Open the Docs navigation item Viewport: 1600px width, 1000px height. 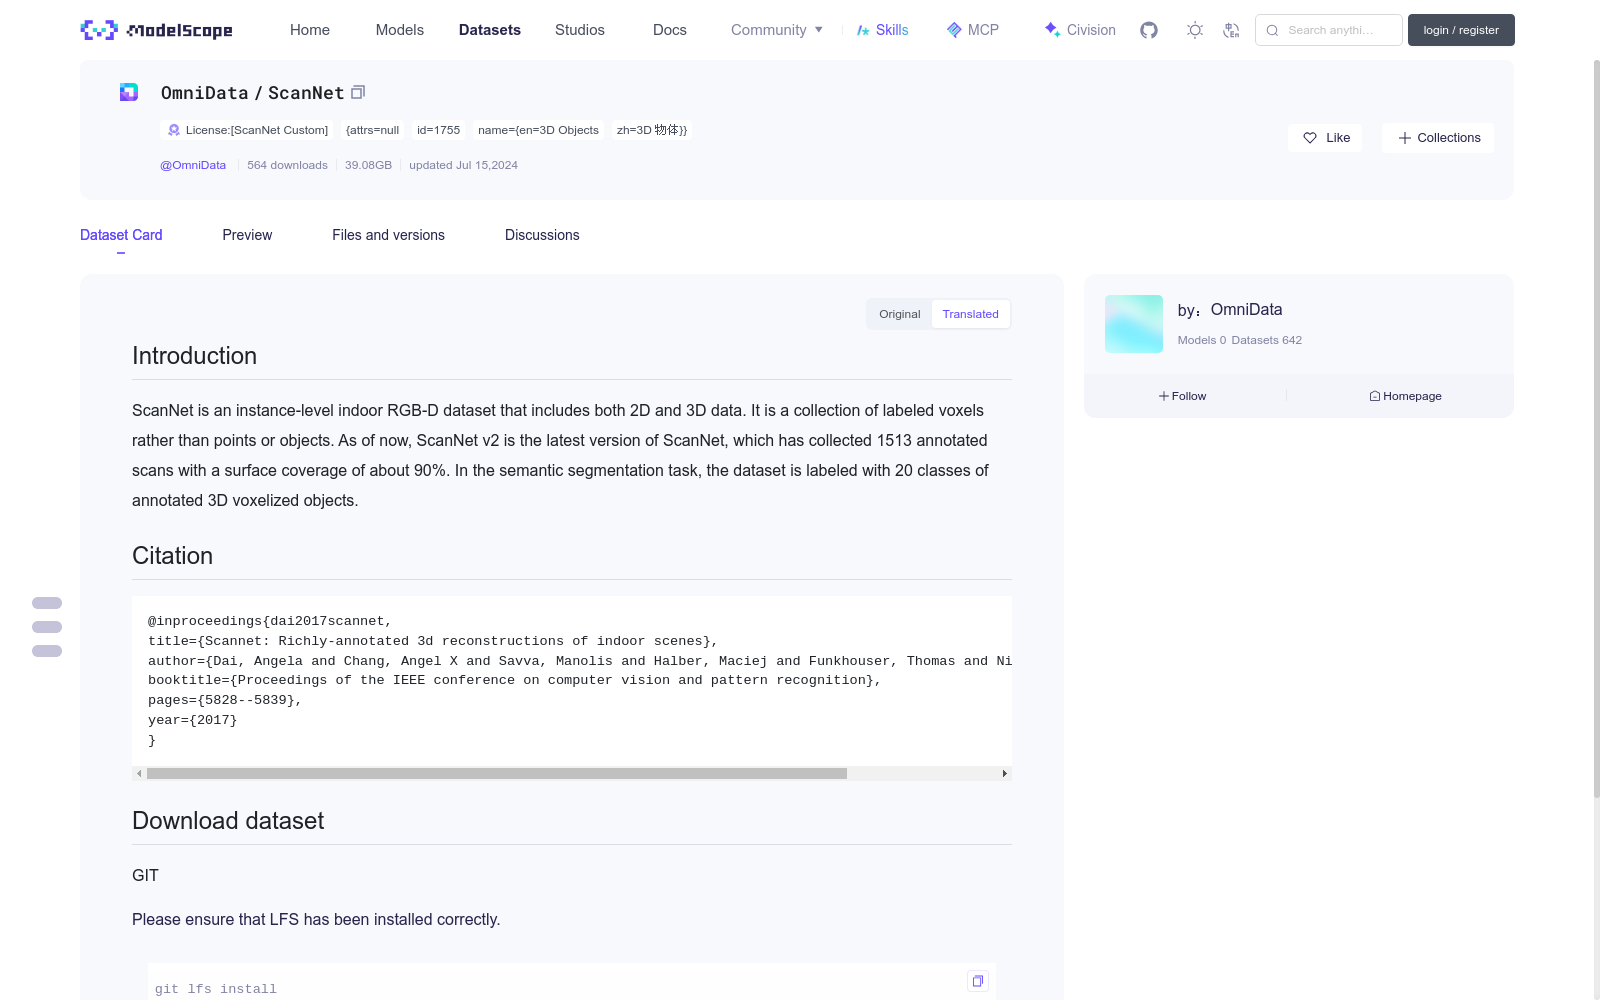670,30
